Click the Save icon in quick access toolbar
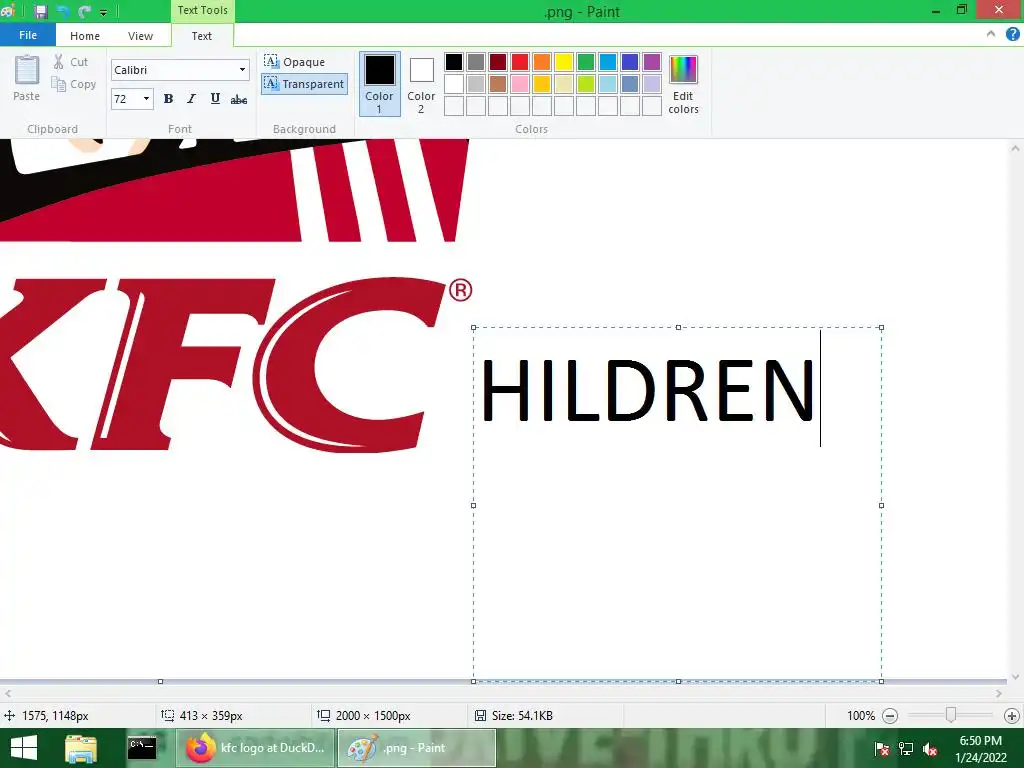Image resolution: width=1024 pixels, height=768 pixels. tap(40, 11)
